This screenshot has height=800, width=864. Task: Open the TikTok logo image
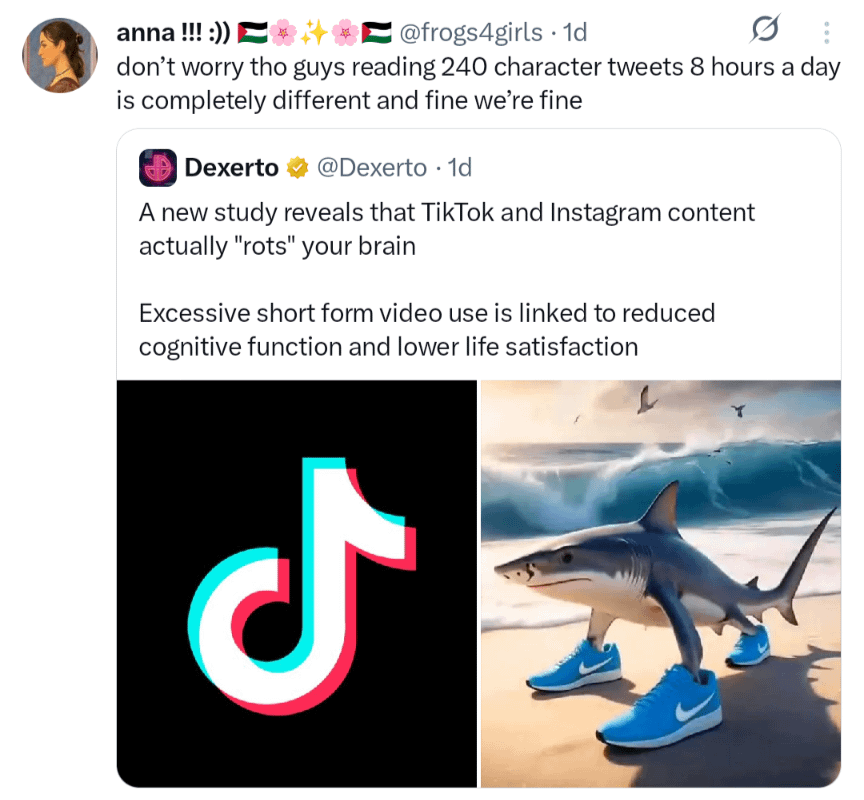[297, 583]
